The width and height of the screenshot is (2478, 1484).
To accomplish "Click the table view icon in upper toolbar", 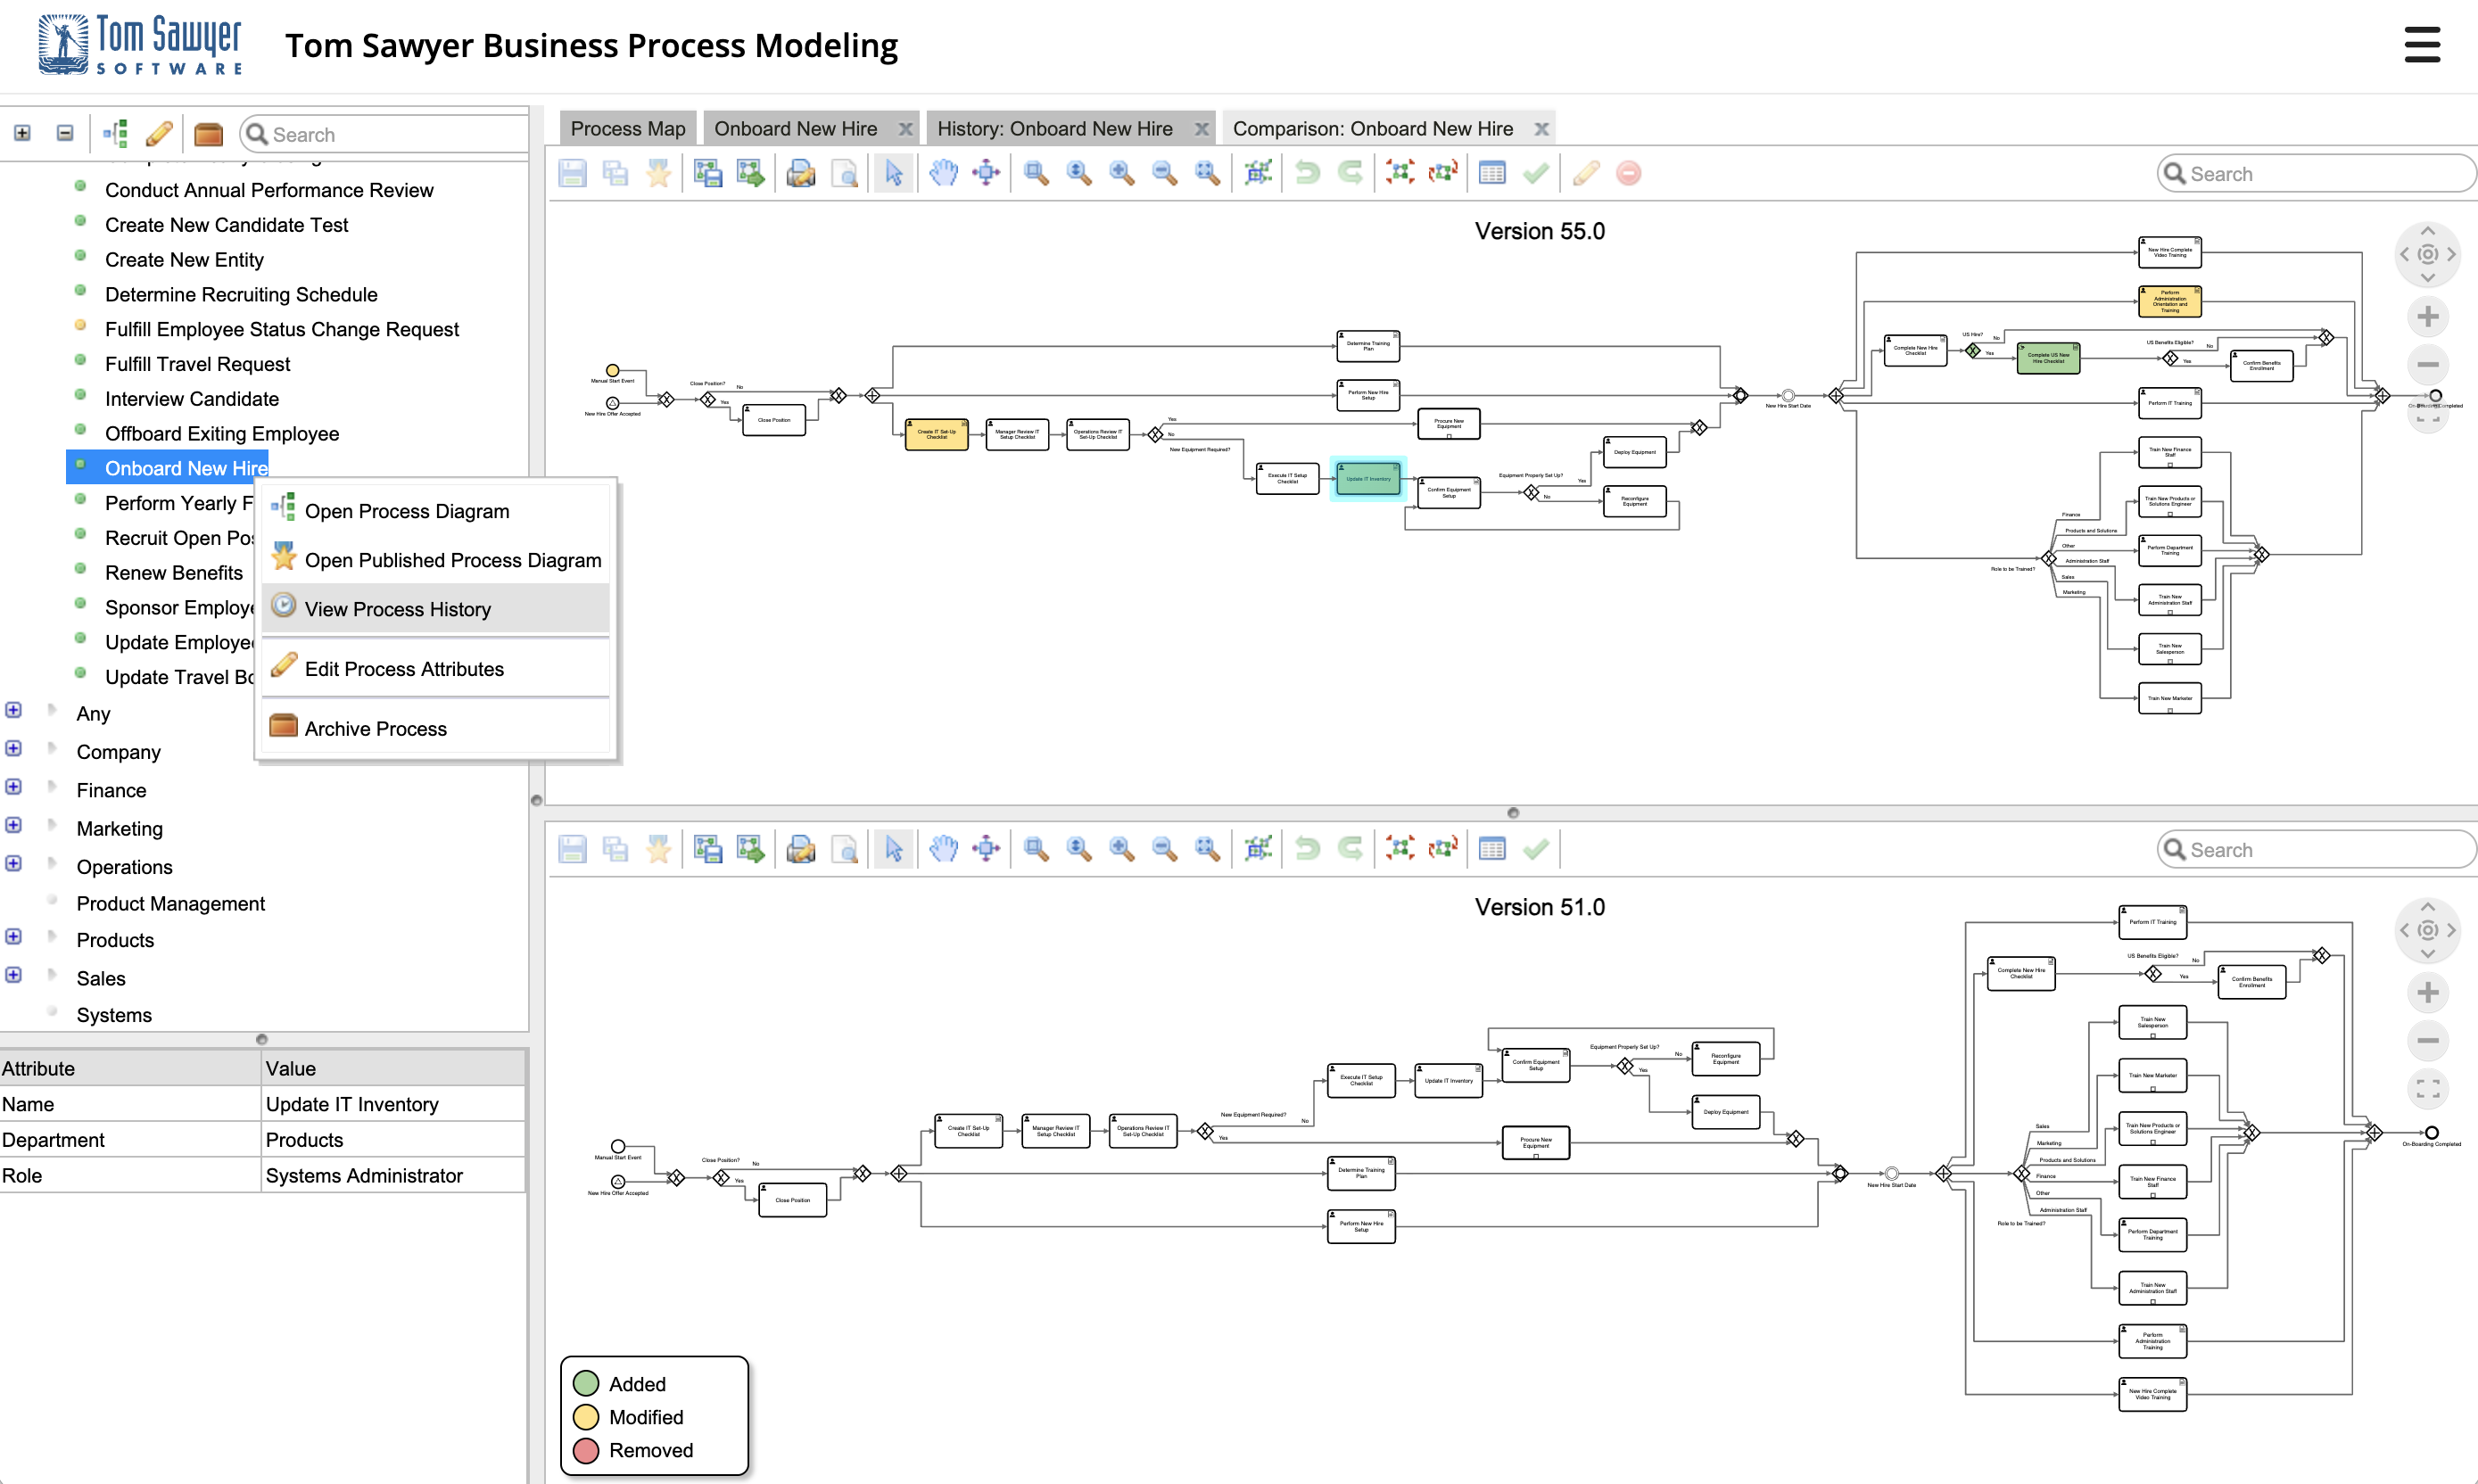I will (x=1491, y=173).
